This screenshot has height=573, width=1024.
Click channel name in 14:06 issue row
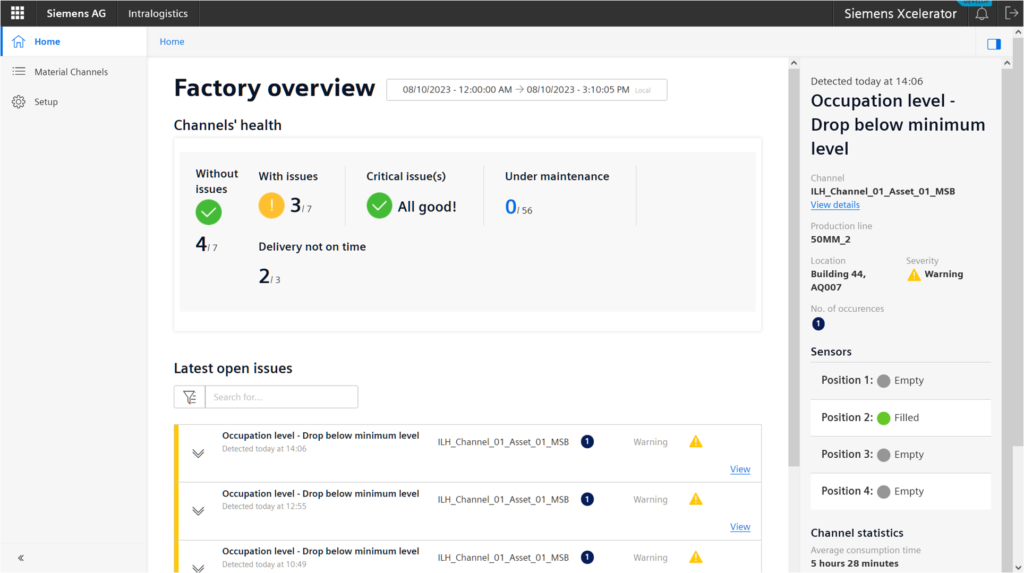tap(503, 442)
